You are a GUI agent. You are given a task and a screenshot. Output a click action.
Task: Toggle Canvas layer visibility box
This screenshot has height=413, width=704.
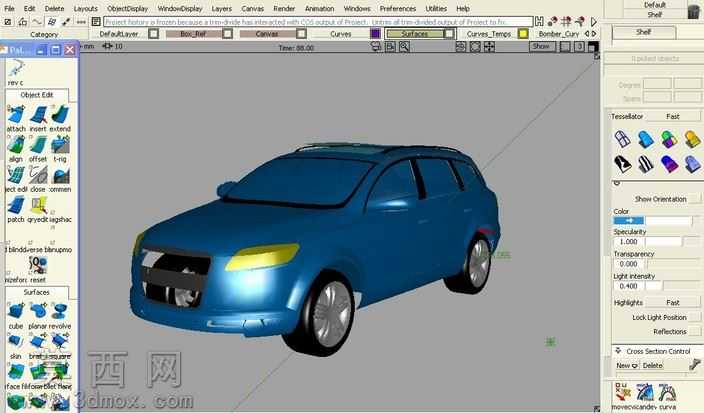(302, 34)
